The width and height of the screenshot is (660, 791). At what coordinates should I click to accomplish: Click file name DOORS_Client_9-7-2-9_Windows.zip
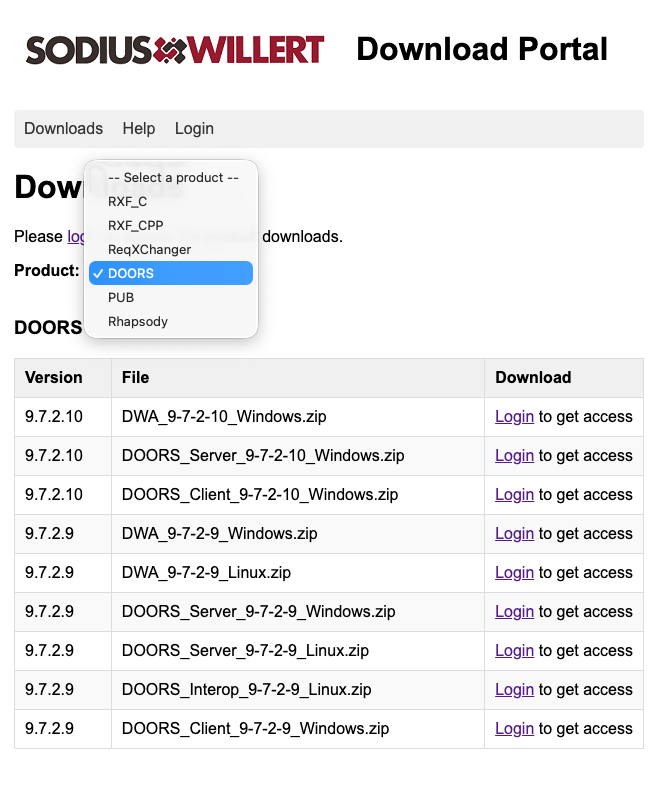pyautogui.click(x=255, y=728)
